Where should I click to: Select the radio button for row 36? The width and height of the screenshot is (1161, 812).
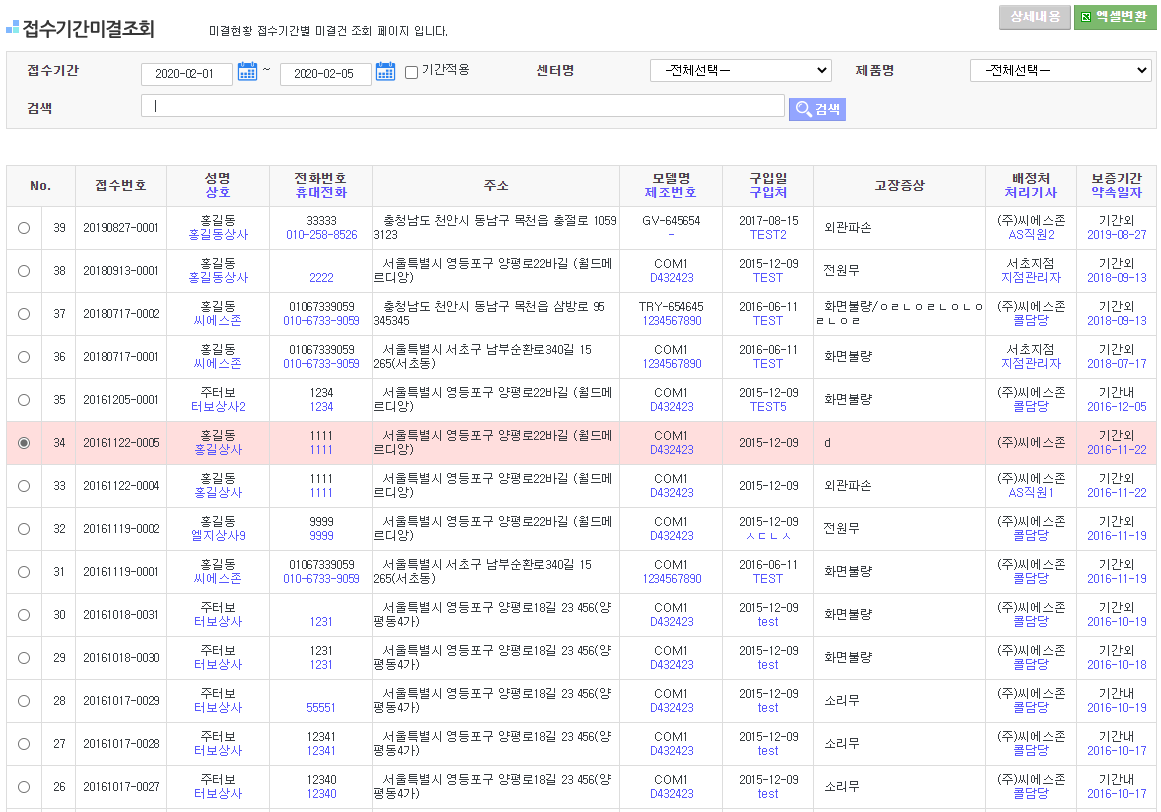(24, 357)
